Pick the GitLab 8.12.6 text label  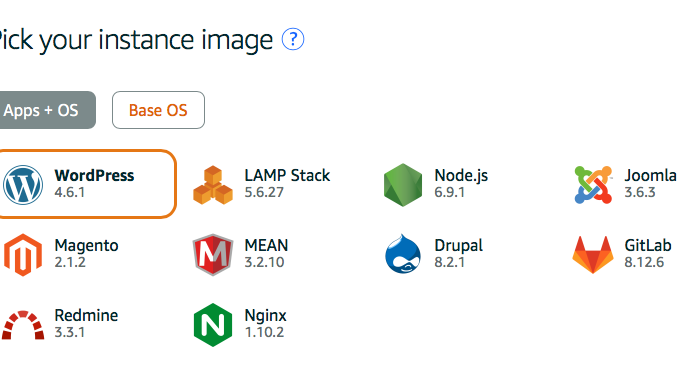(648, 253)
